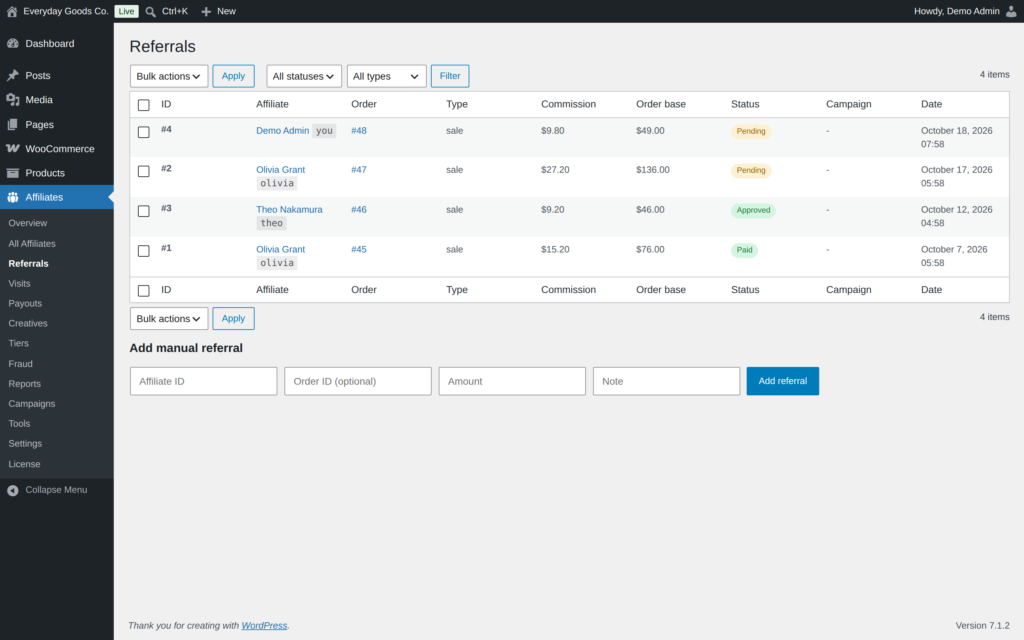Screen dimensions: 1024x640
Task: Click the October 12, 2026 date cell
Action: [x=957, y=216]
